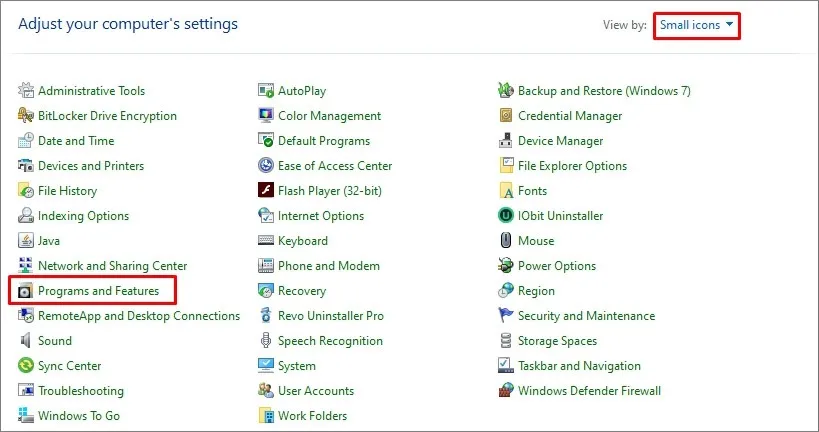The width and height of the screenshot is (819, 432).
Task: Open the Windows Defender Firewall link
Action: [x=589, y=391]
